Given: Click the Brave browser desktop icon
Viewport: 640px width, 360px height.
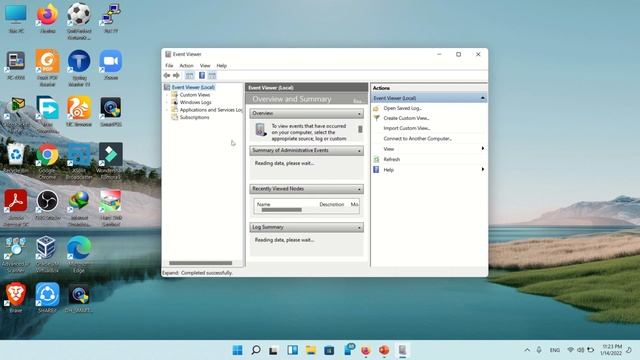Looking at the screenshot, I should click(x=16, y=298).
